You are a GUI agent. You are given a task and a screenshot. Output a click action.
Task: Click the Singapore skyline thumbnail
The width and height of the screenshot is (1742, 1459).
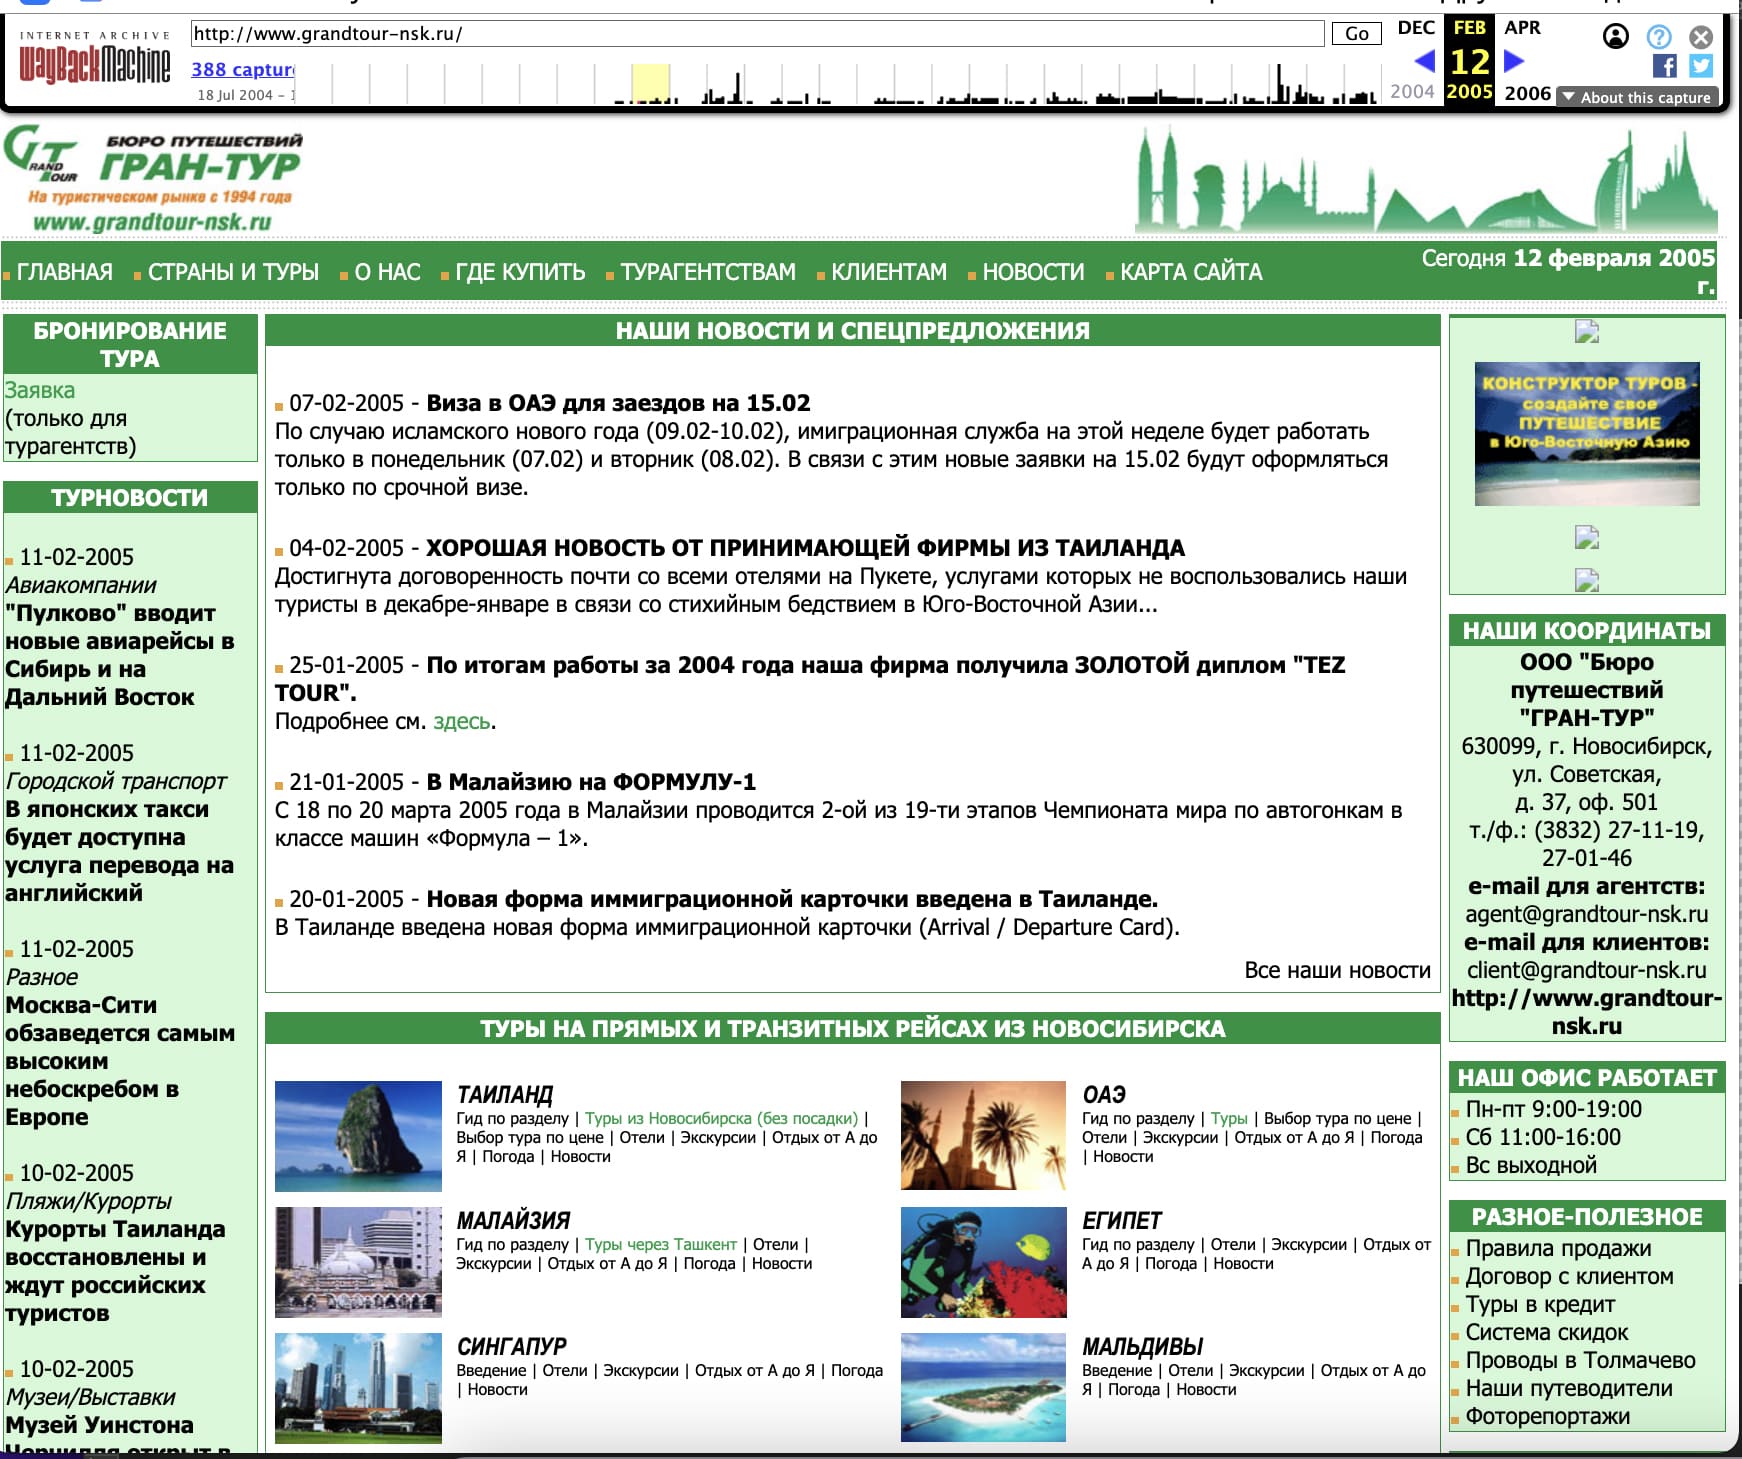(x=358, y=1388)
